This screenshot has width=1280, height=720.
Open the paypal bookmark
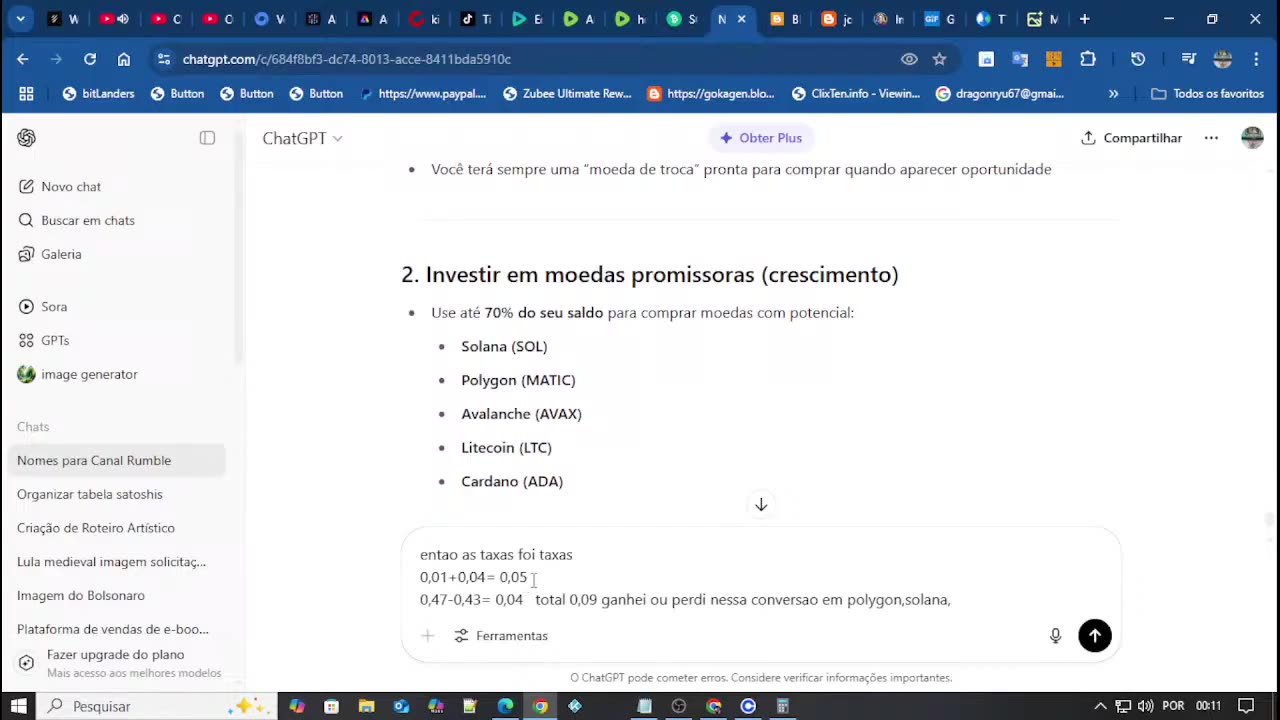(x=423, y=94)
